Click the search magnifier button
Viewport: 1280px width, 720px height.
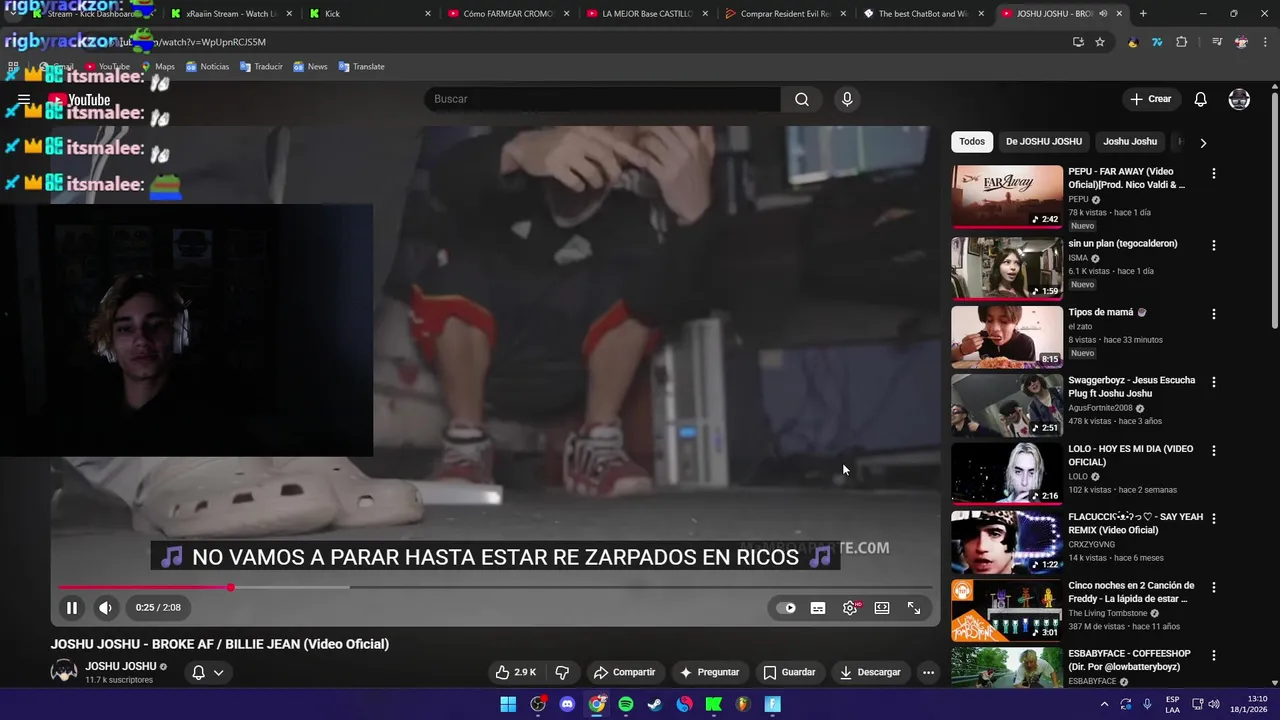[x=802, y=99]
